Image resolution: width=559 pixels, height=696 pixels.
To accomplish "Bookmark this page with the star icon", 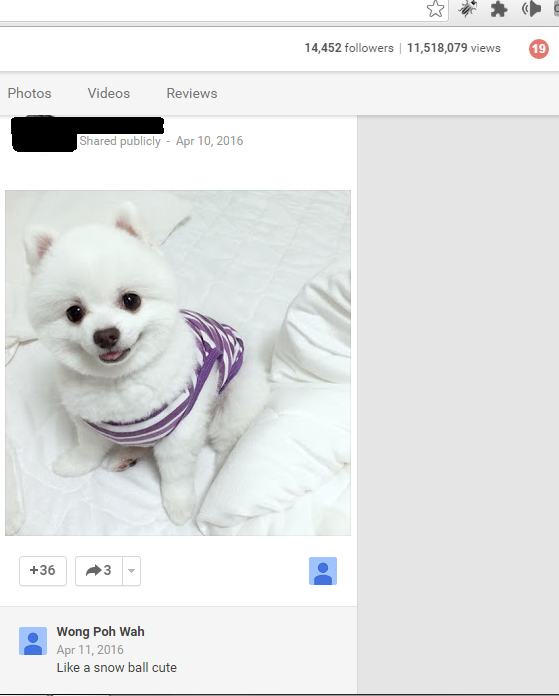I will click(435, 8).
